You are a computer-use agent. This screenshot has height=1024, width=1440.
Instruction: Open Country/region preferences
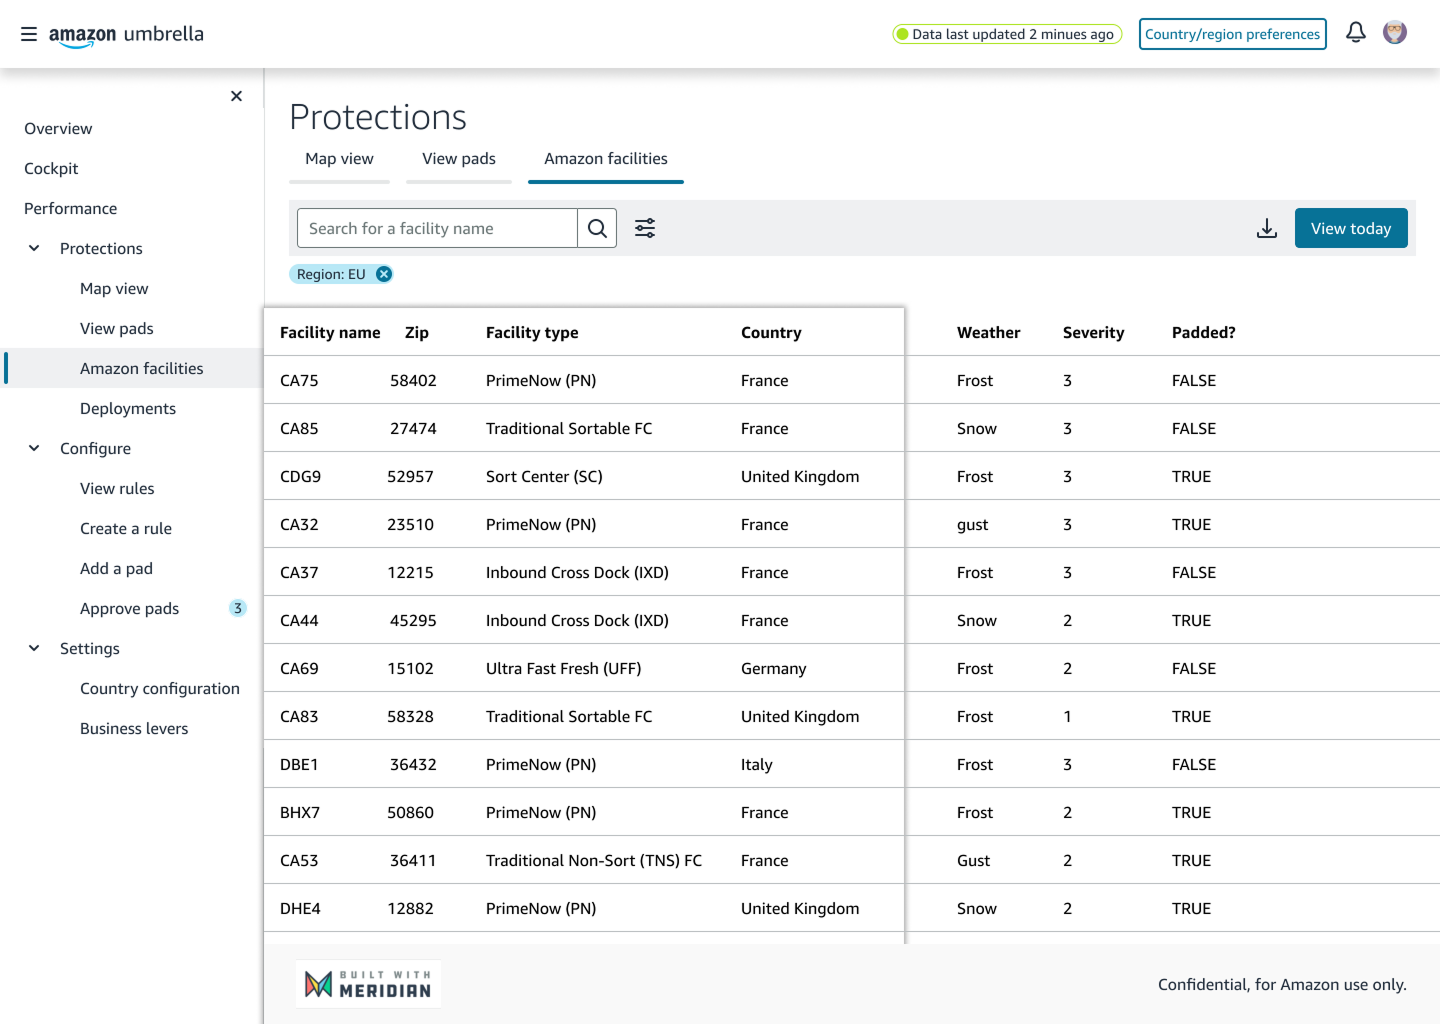tap(1233, 34)
